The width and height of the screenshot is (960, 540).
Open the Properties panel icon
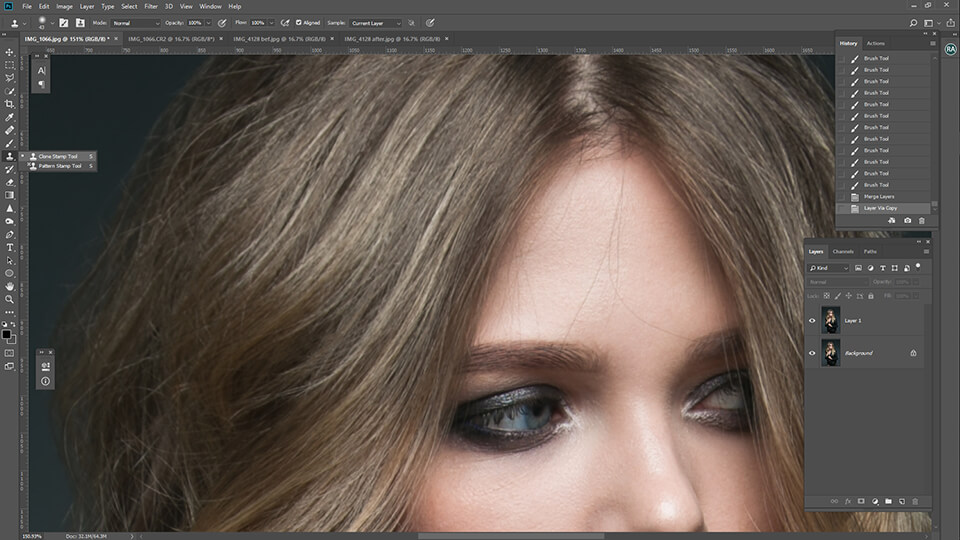45,366
